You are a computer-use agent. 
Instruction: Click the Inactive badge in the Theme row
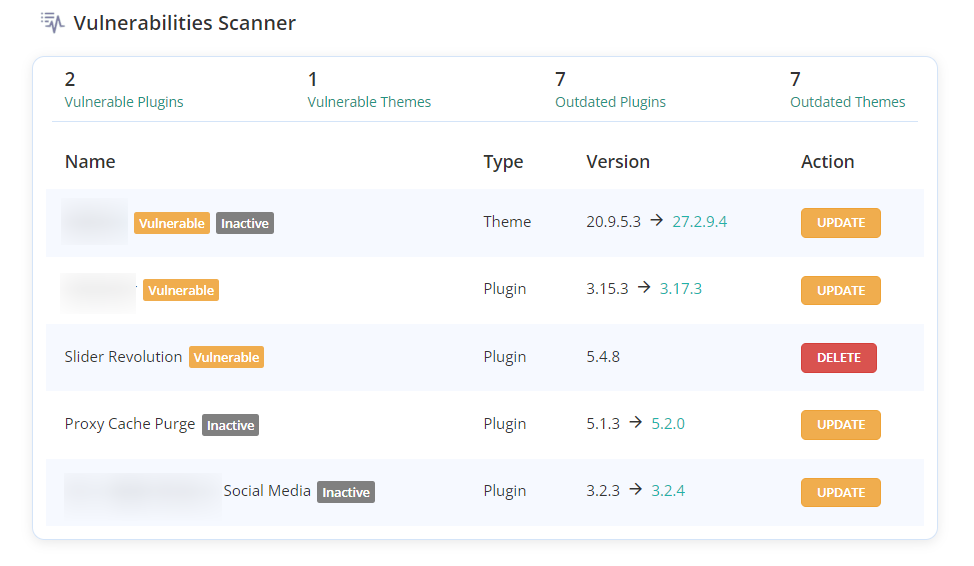(245, 223)
